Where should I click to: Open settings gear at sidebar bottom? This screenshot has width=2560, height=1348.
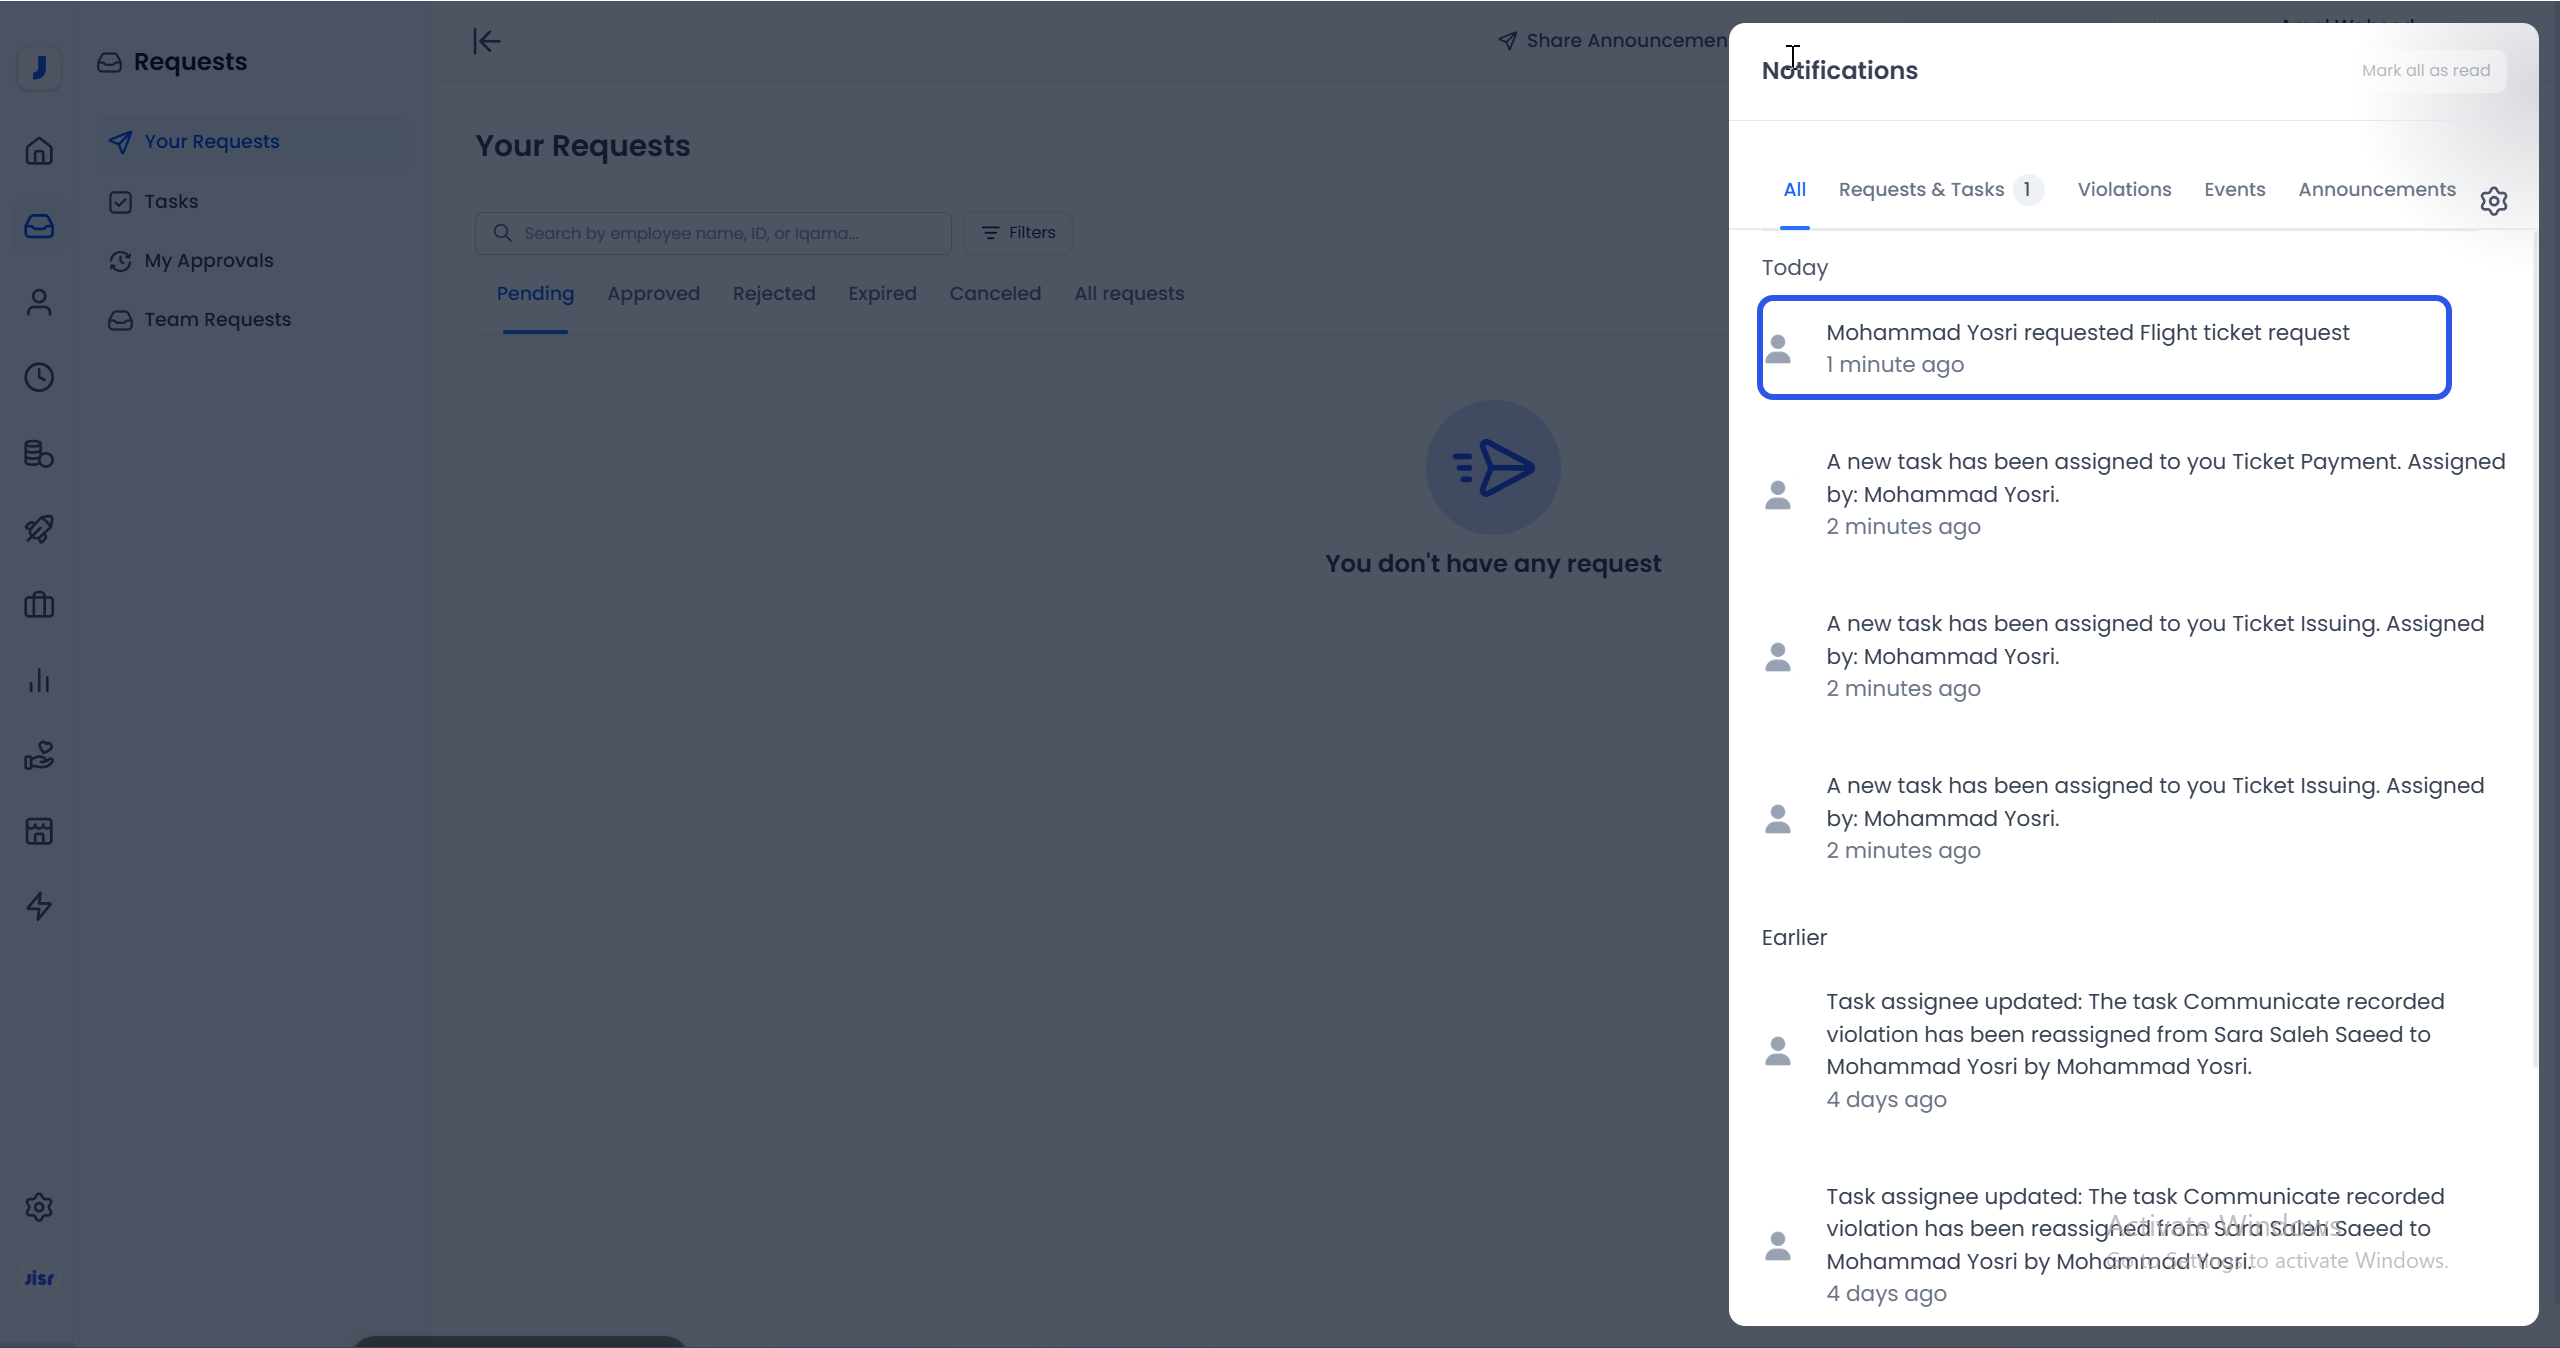[x=39, y=1207]
